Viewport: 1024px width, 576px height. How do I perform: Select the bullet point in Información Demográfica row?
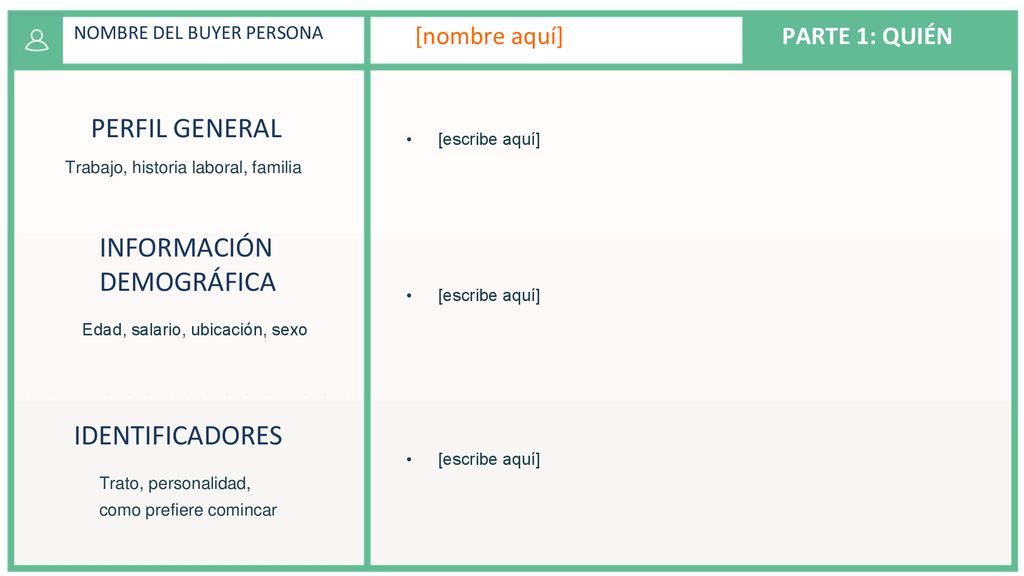(x=409, y=296)
